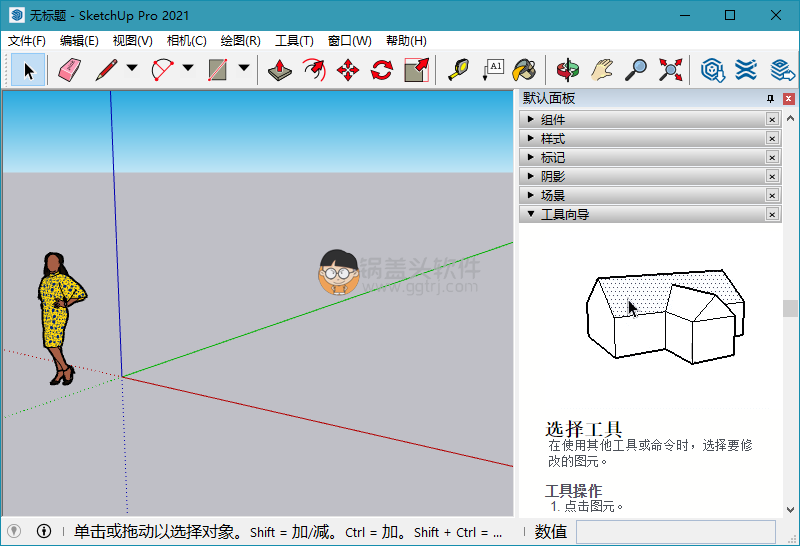Select the Line pencil tool
This screenshot has height=546, width=800.
click(x=106, y=70)
